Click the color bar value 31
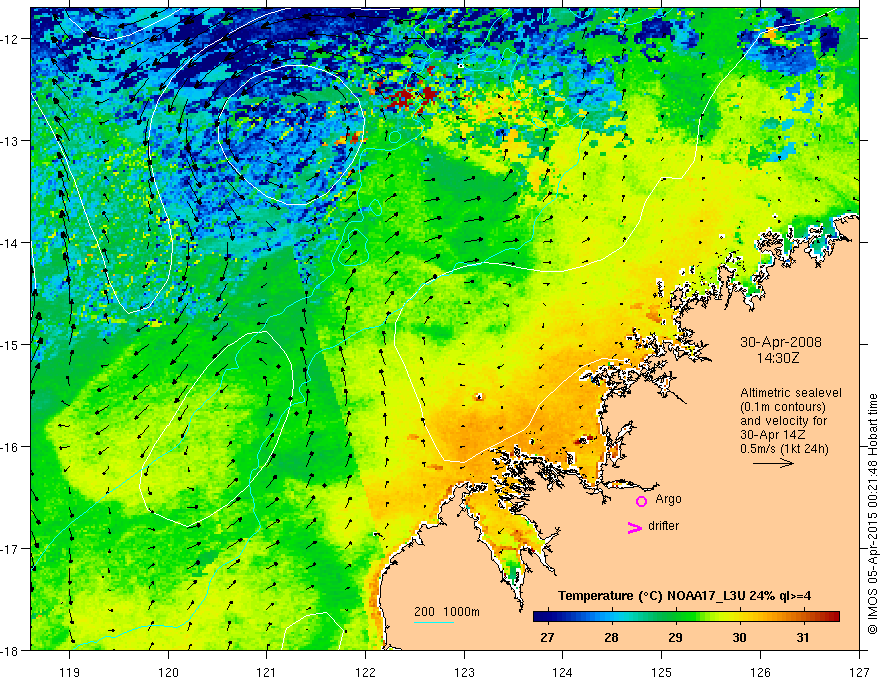 pos(803,637)
